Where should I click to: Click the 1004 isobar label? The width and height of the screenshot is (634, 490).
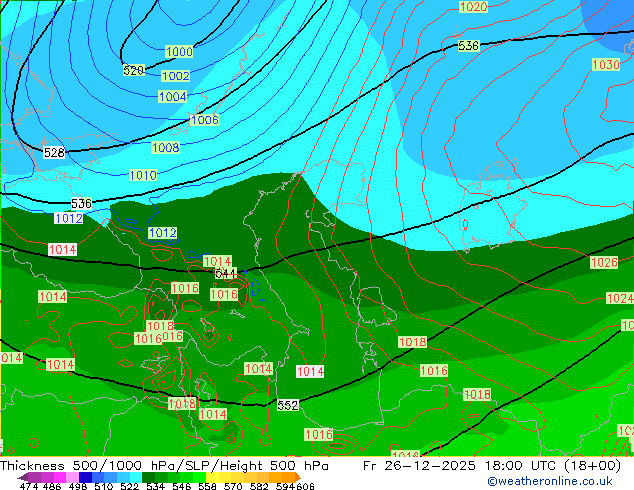tap(173, 97)
